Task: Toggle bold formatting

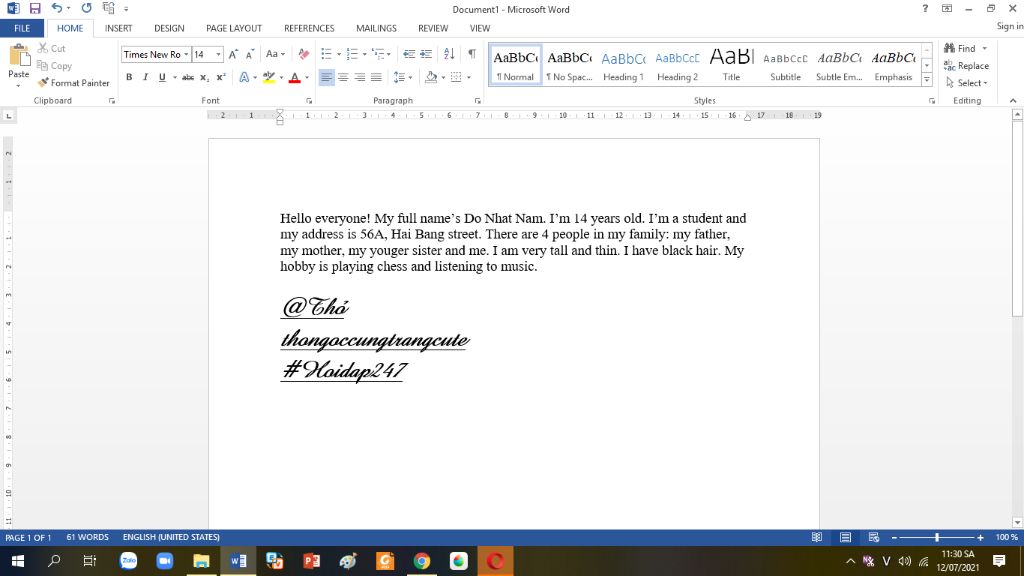Action: pos(129,77)
